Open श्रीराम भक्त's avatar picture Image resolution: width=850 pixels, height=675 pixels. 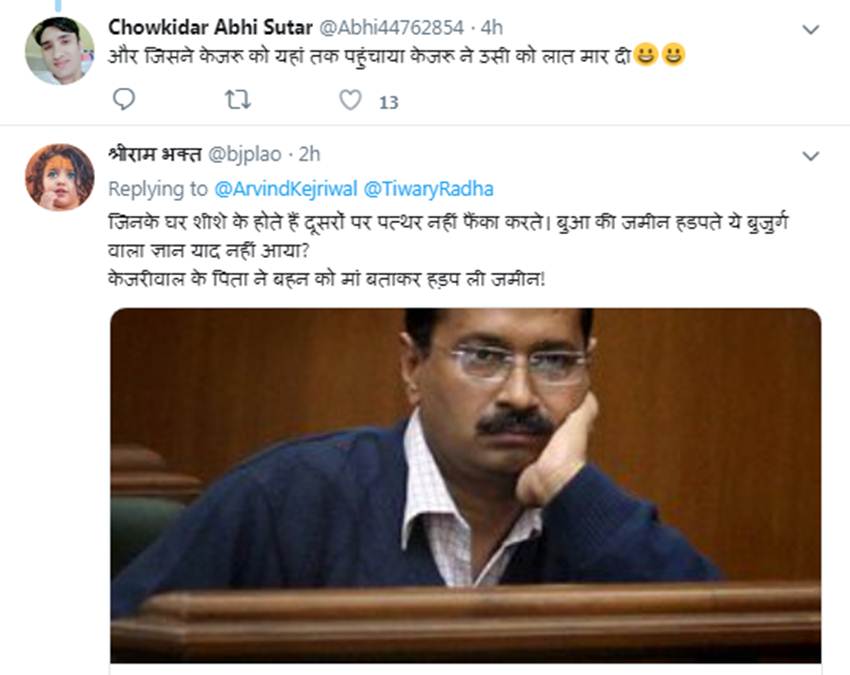59,177
